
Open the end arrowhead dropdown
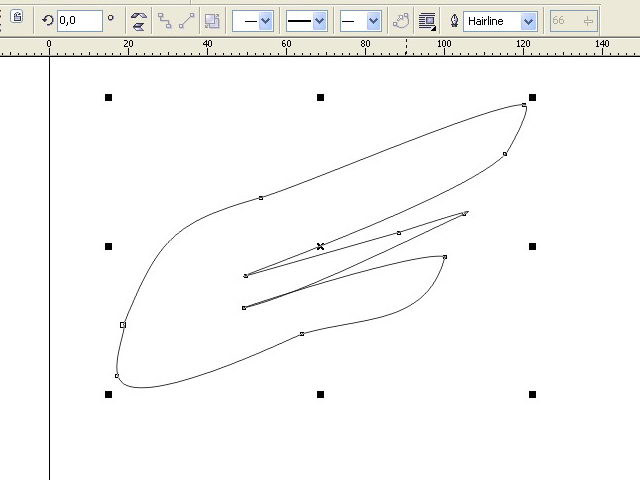[360, 20]
